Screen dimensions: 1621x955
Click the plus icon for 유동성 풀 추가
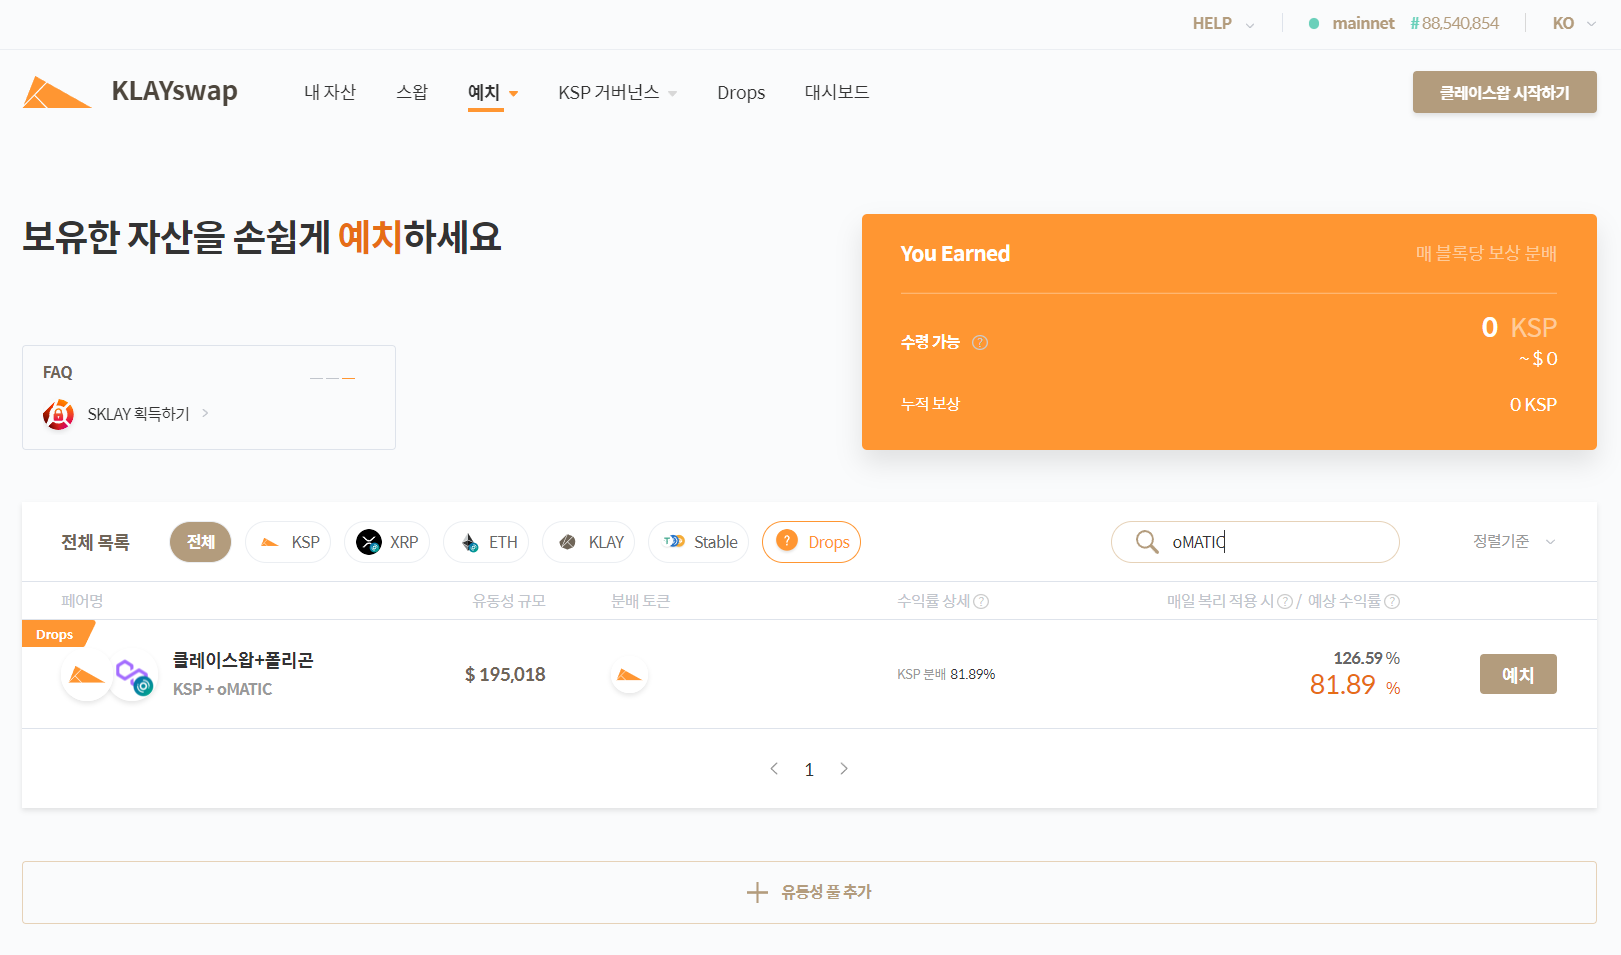[x=757, y=892]
